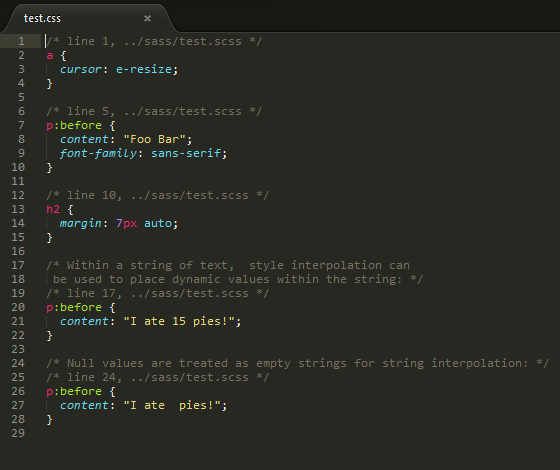Click 'p:before' selector on line 20
This screenshot has width=560, height=470.
(74, 308)
